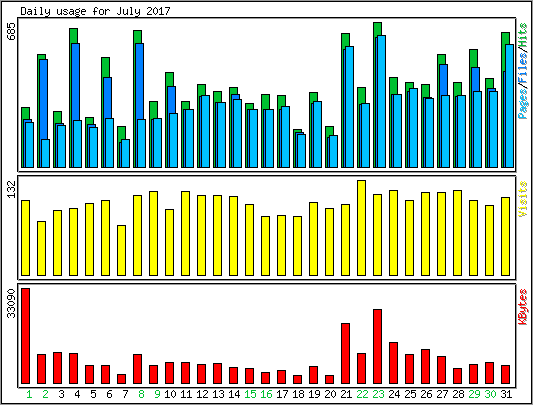Select day label 31
533x405 pixels.
pos(506,394)
